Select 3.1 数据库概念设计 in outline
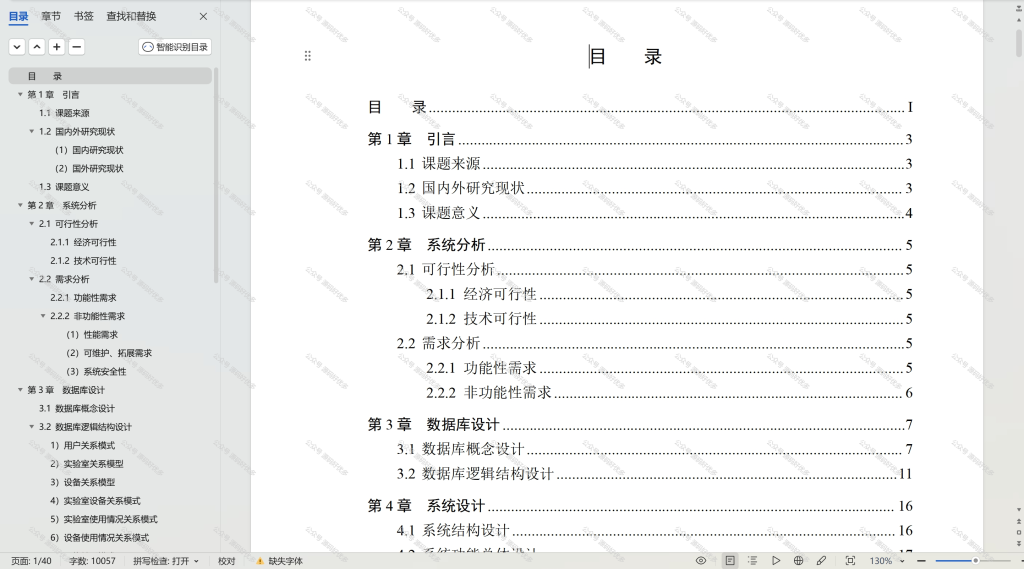The image size is (1024, 569). coord(76,408)
